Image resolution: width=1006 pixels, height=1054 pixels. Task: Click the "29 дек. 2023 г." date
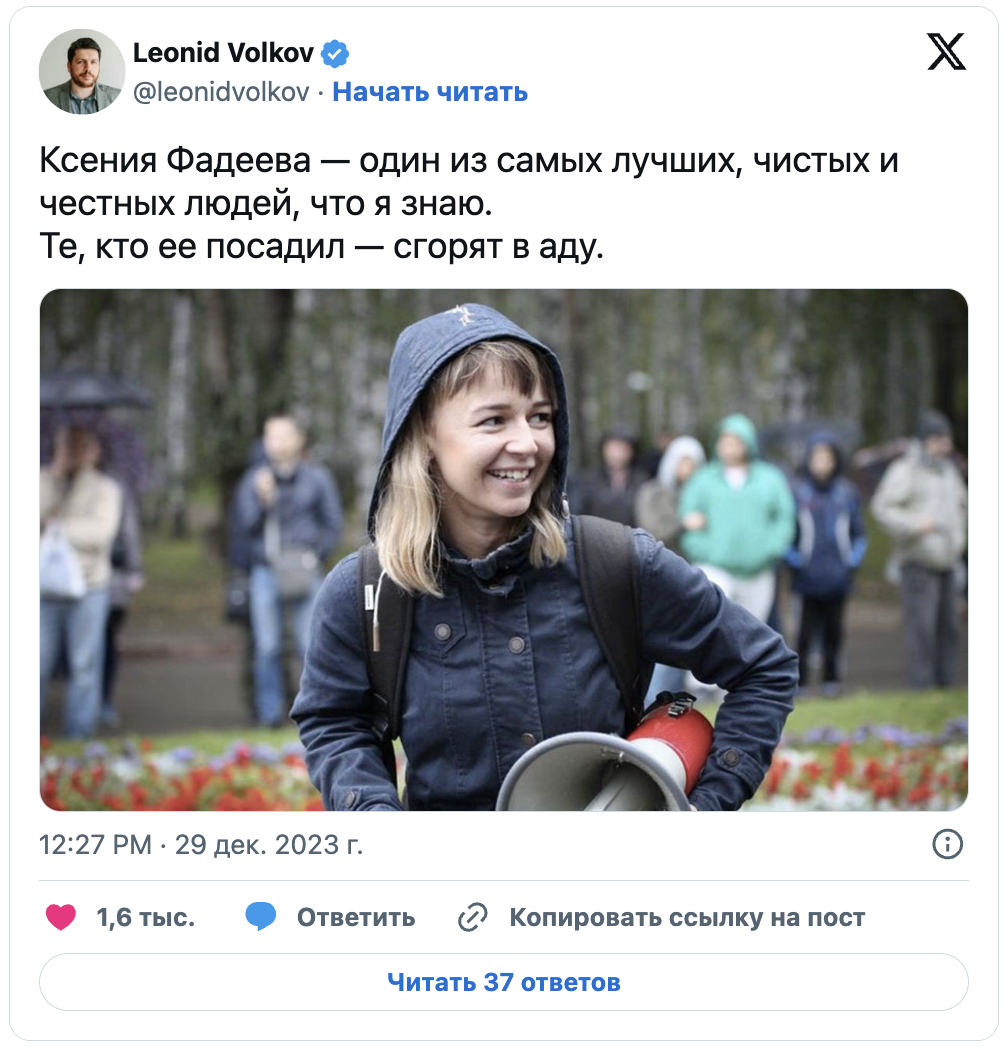tap(269, 844)
